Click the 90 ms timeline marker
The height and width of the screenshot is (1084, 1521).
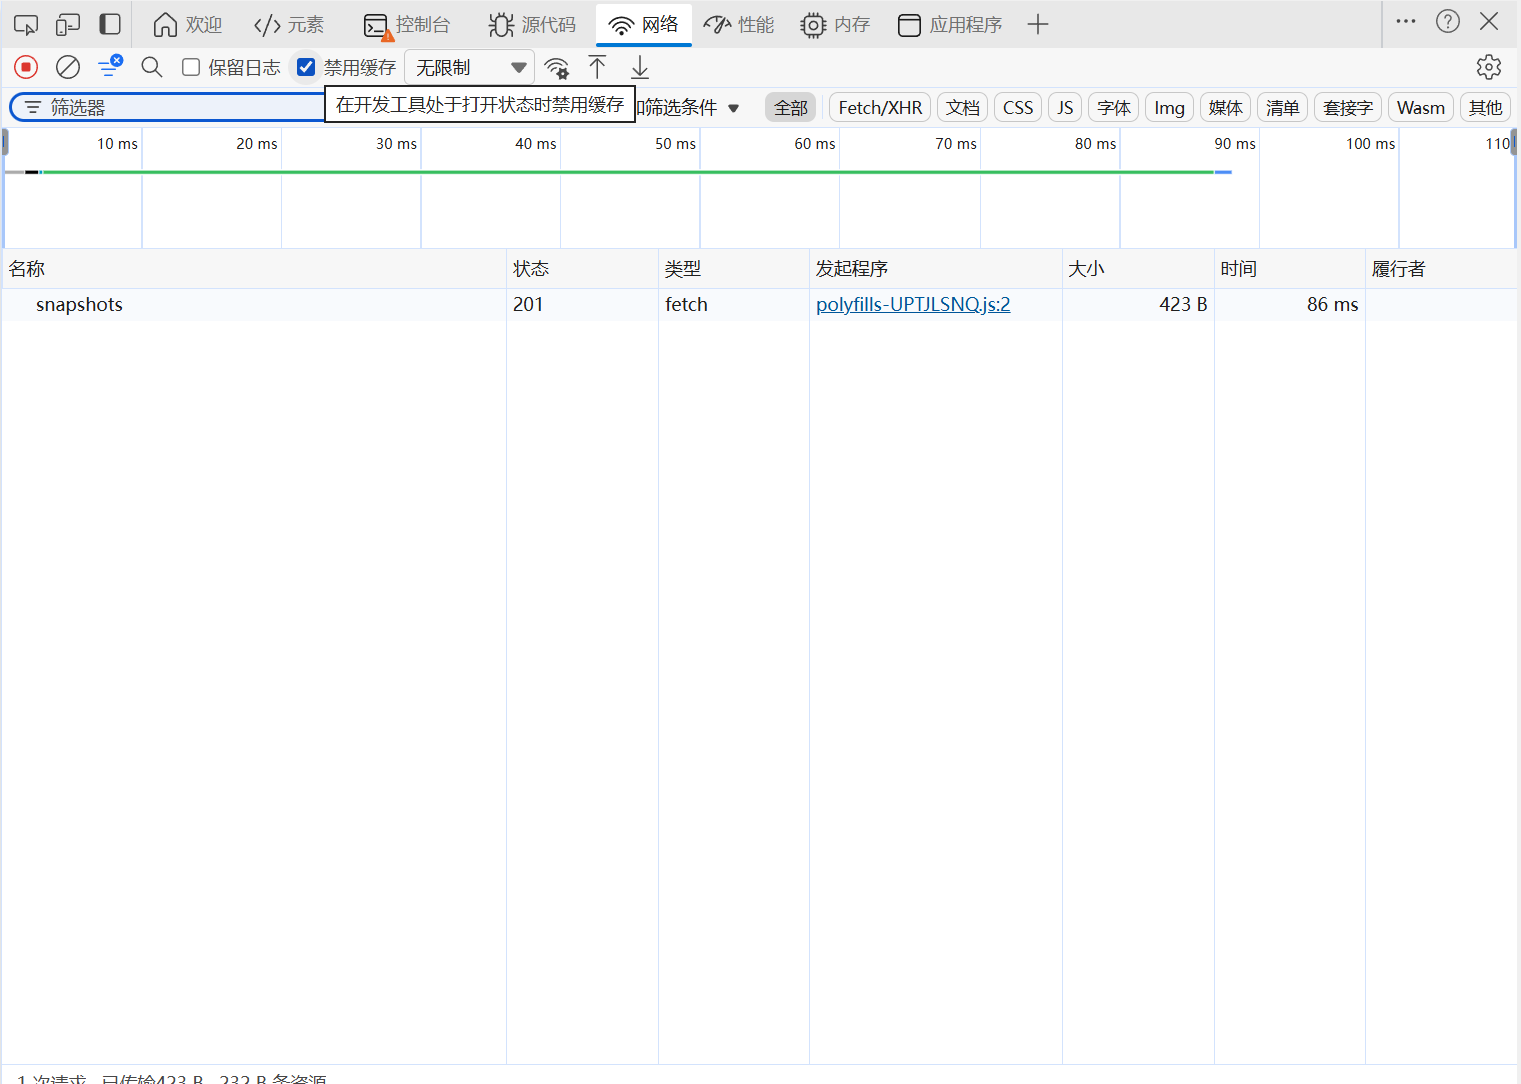click(1235, 144)
